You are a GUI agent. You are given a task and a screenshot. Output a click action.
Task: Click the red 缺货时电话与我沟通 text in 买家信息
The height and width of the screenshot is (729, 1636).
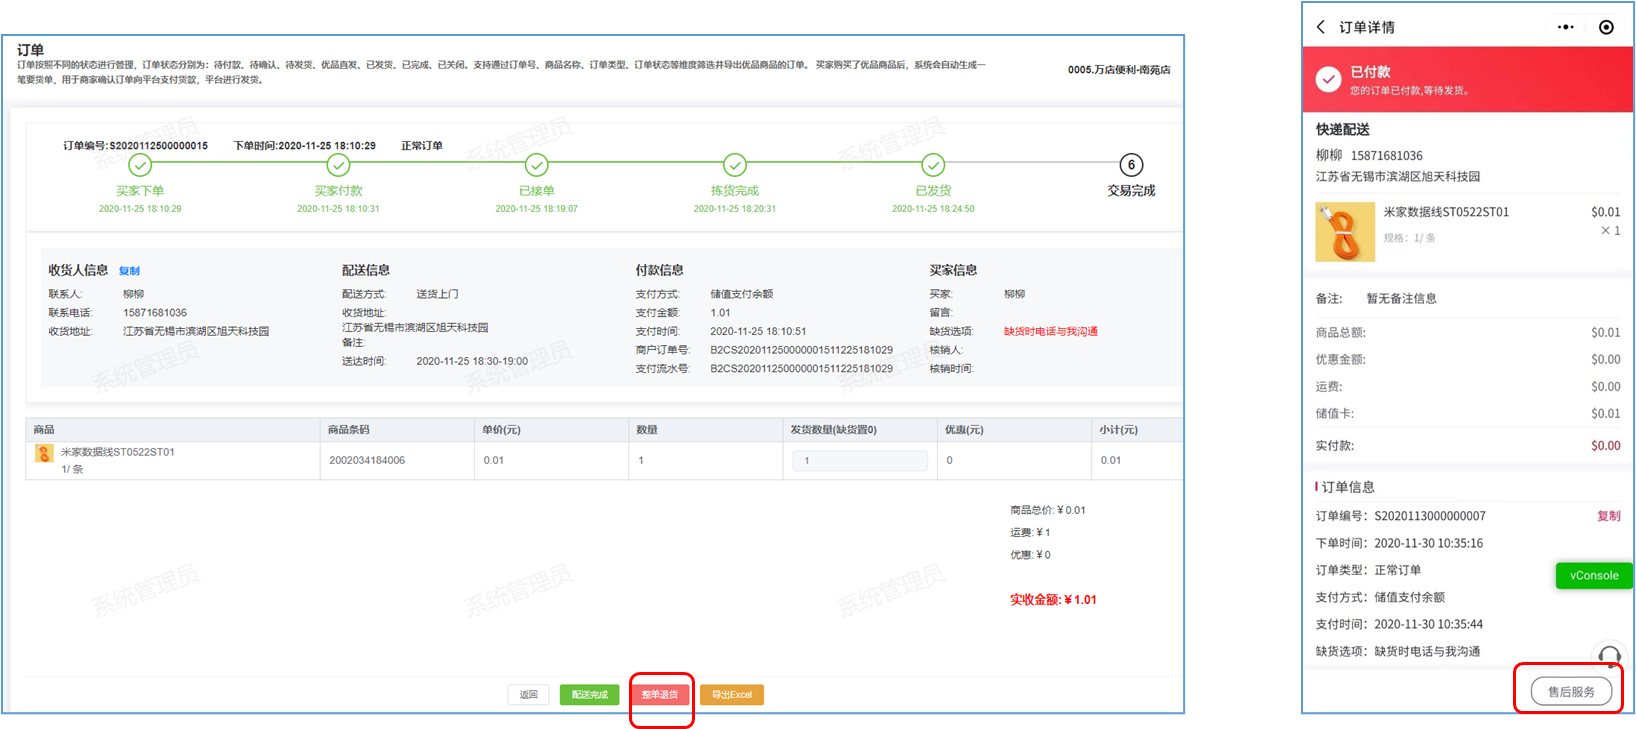pyautogui.click(x=1051, y=332)
